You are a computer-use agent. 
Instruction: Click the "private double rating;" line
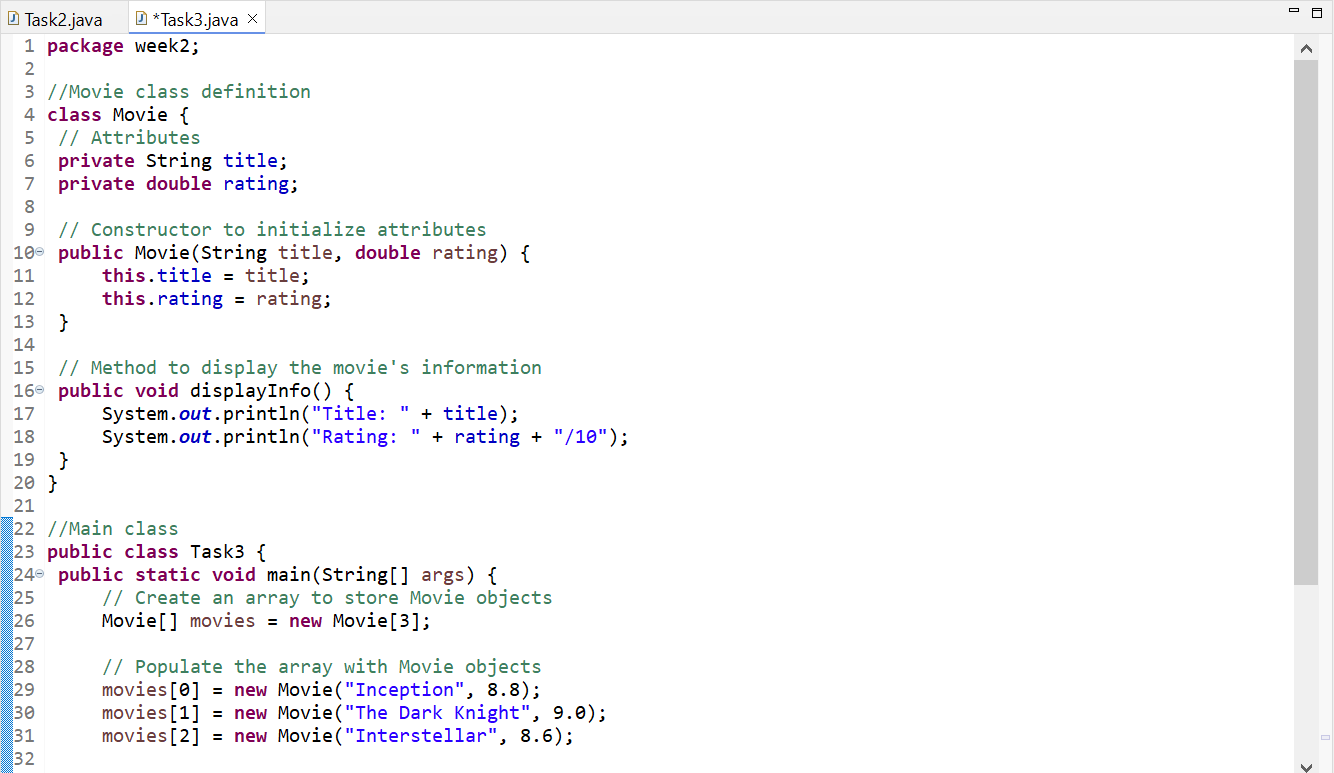[x=179, y=184]
